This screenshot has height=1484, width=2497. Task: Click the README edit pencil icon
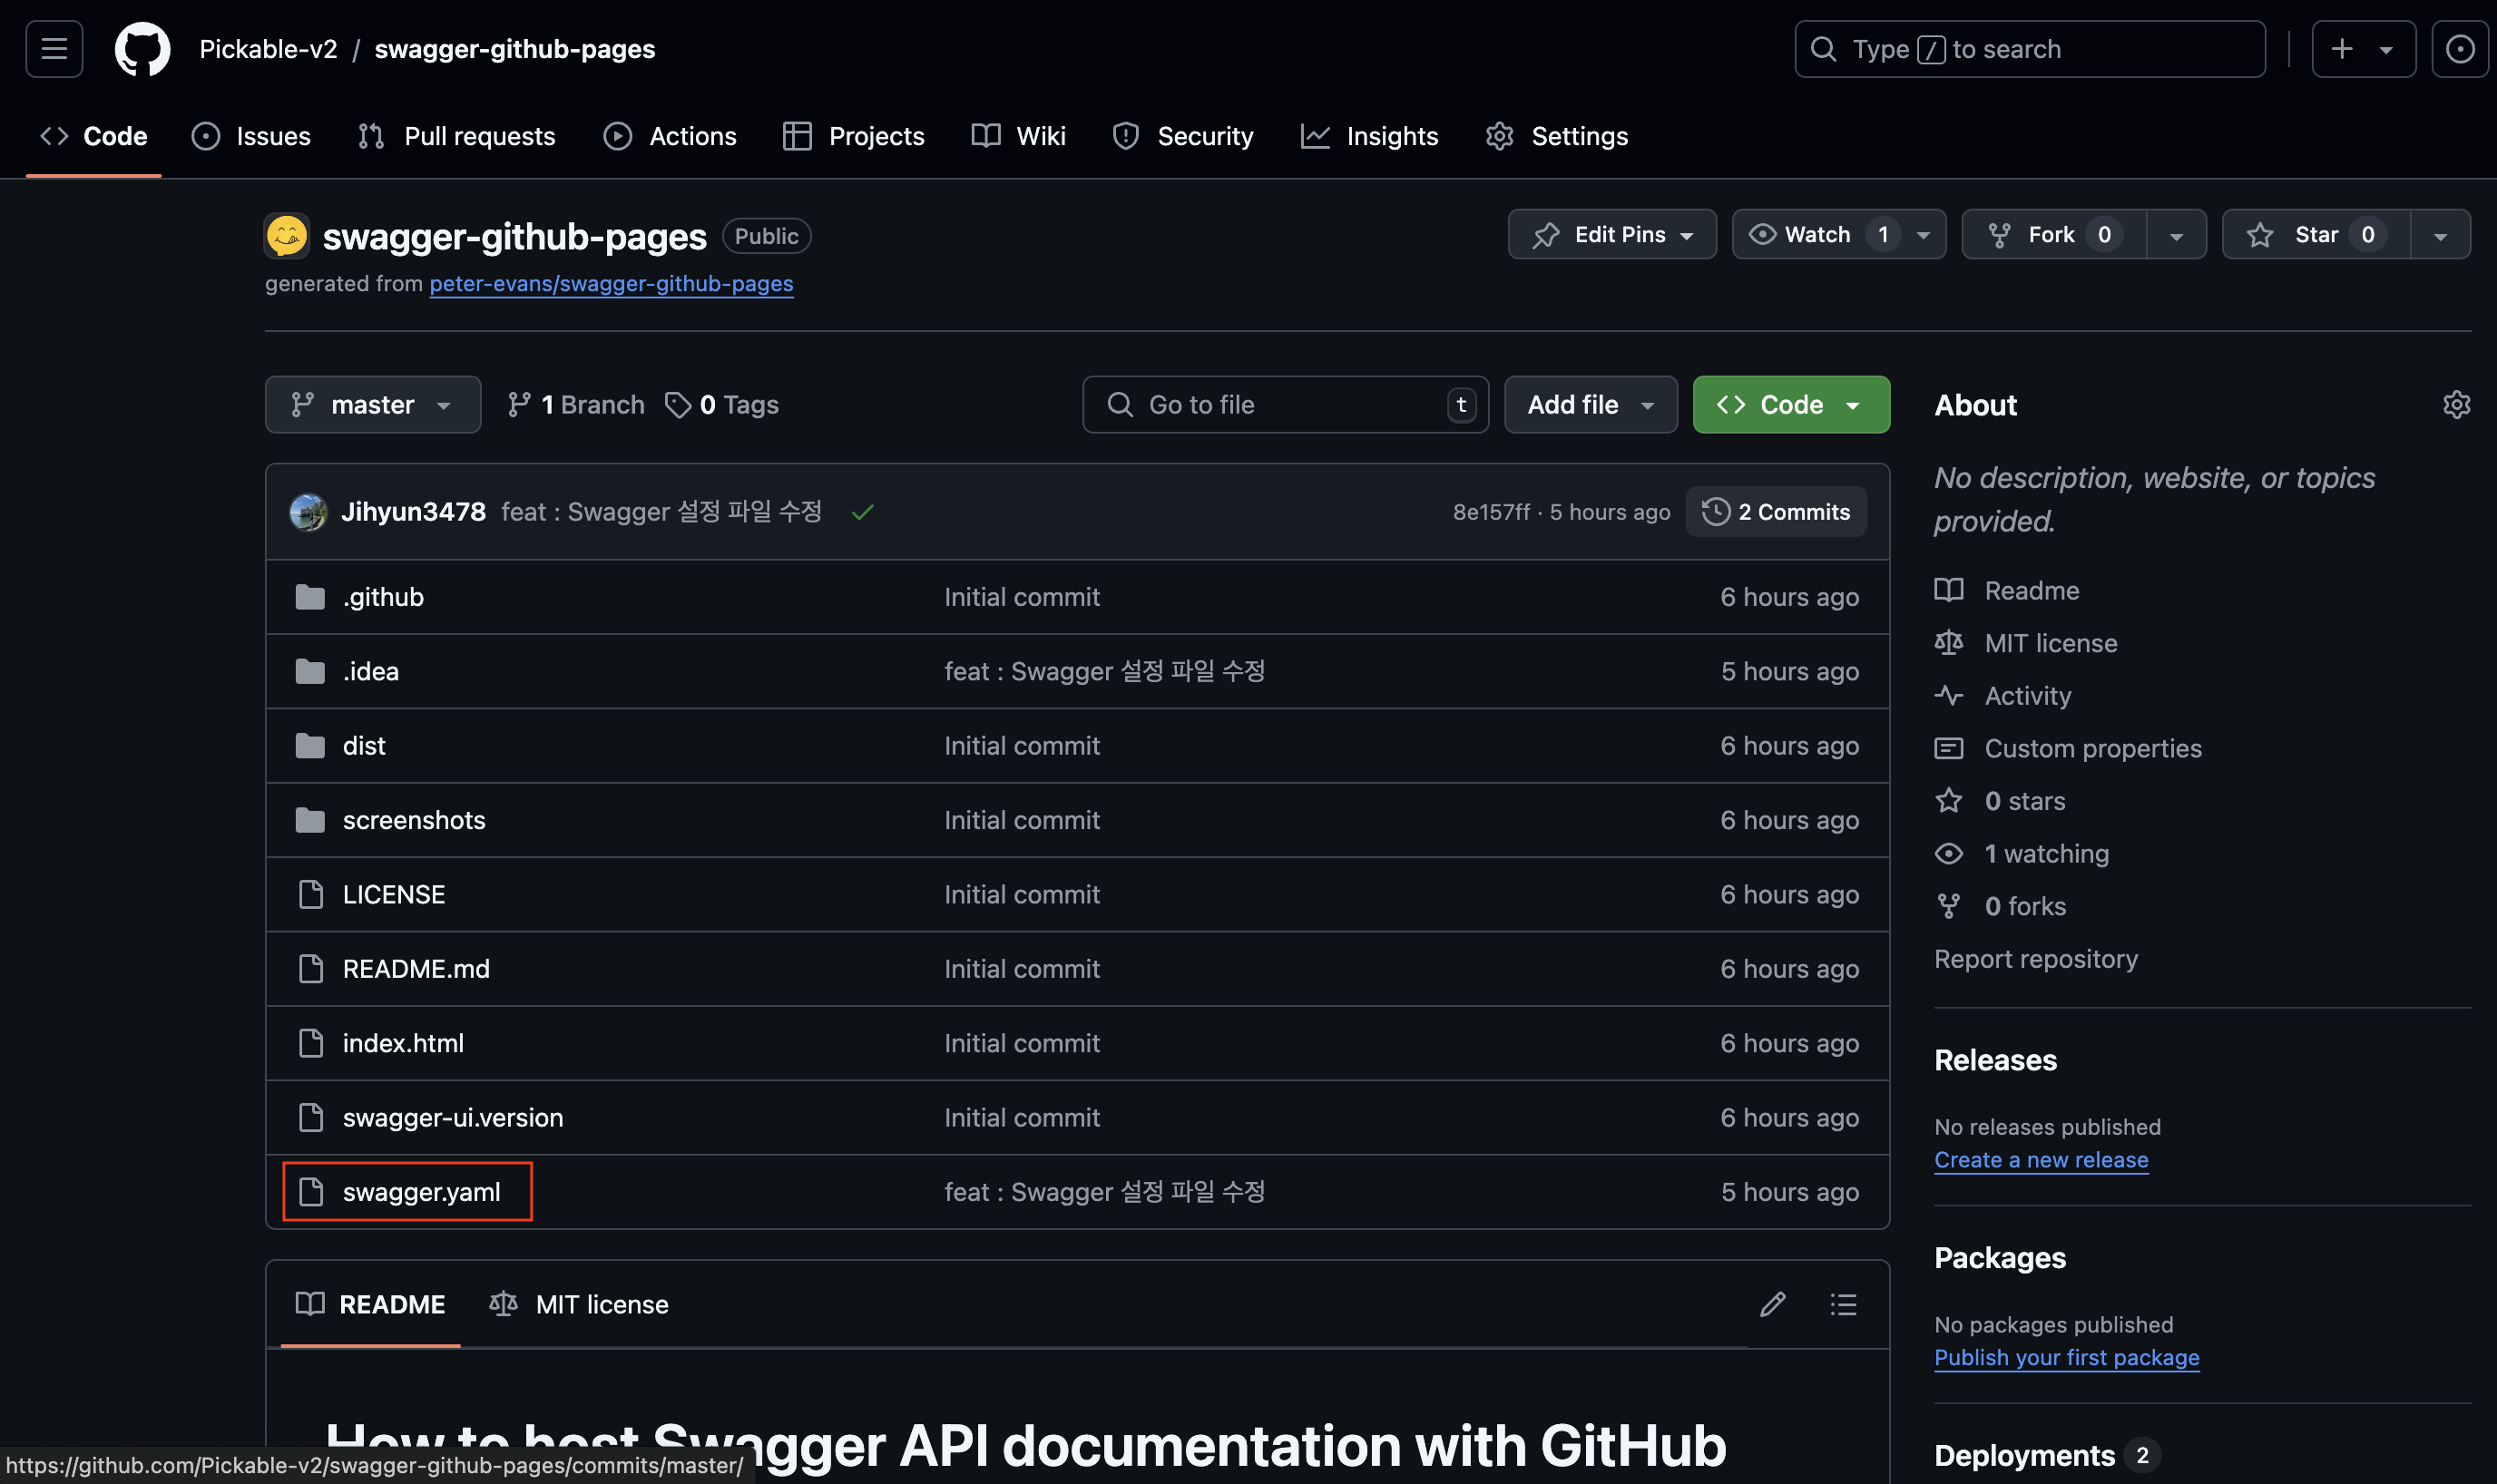(1772, 1304)
